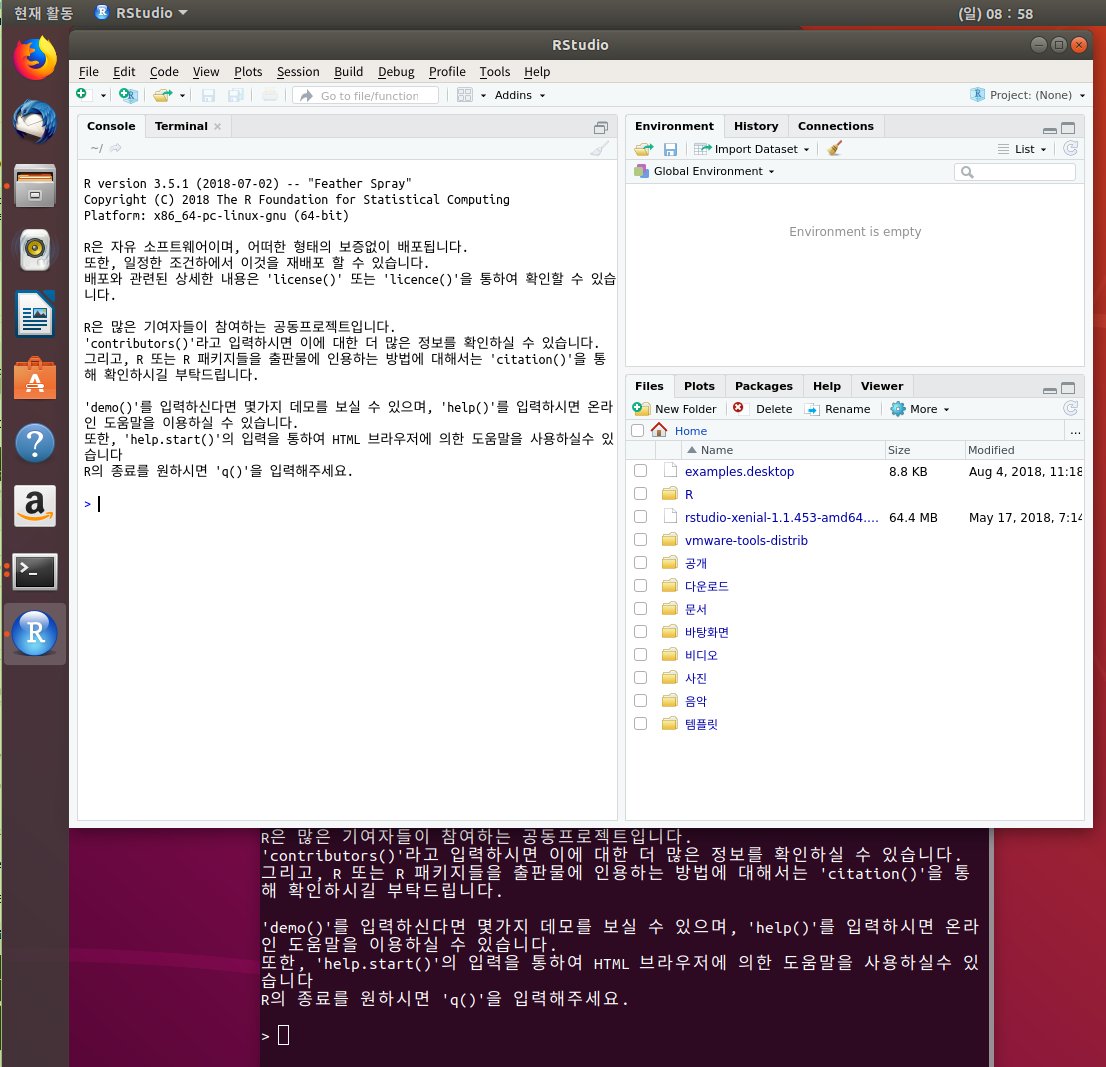The width and height of the screenshot is (1106, 1067).
Task: Check the R folder checkbox
Action: (640, 494)
